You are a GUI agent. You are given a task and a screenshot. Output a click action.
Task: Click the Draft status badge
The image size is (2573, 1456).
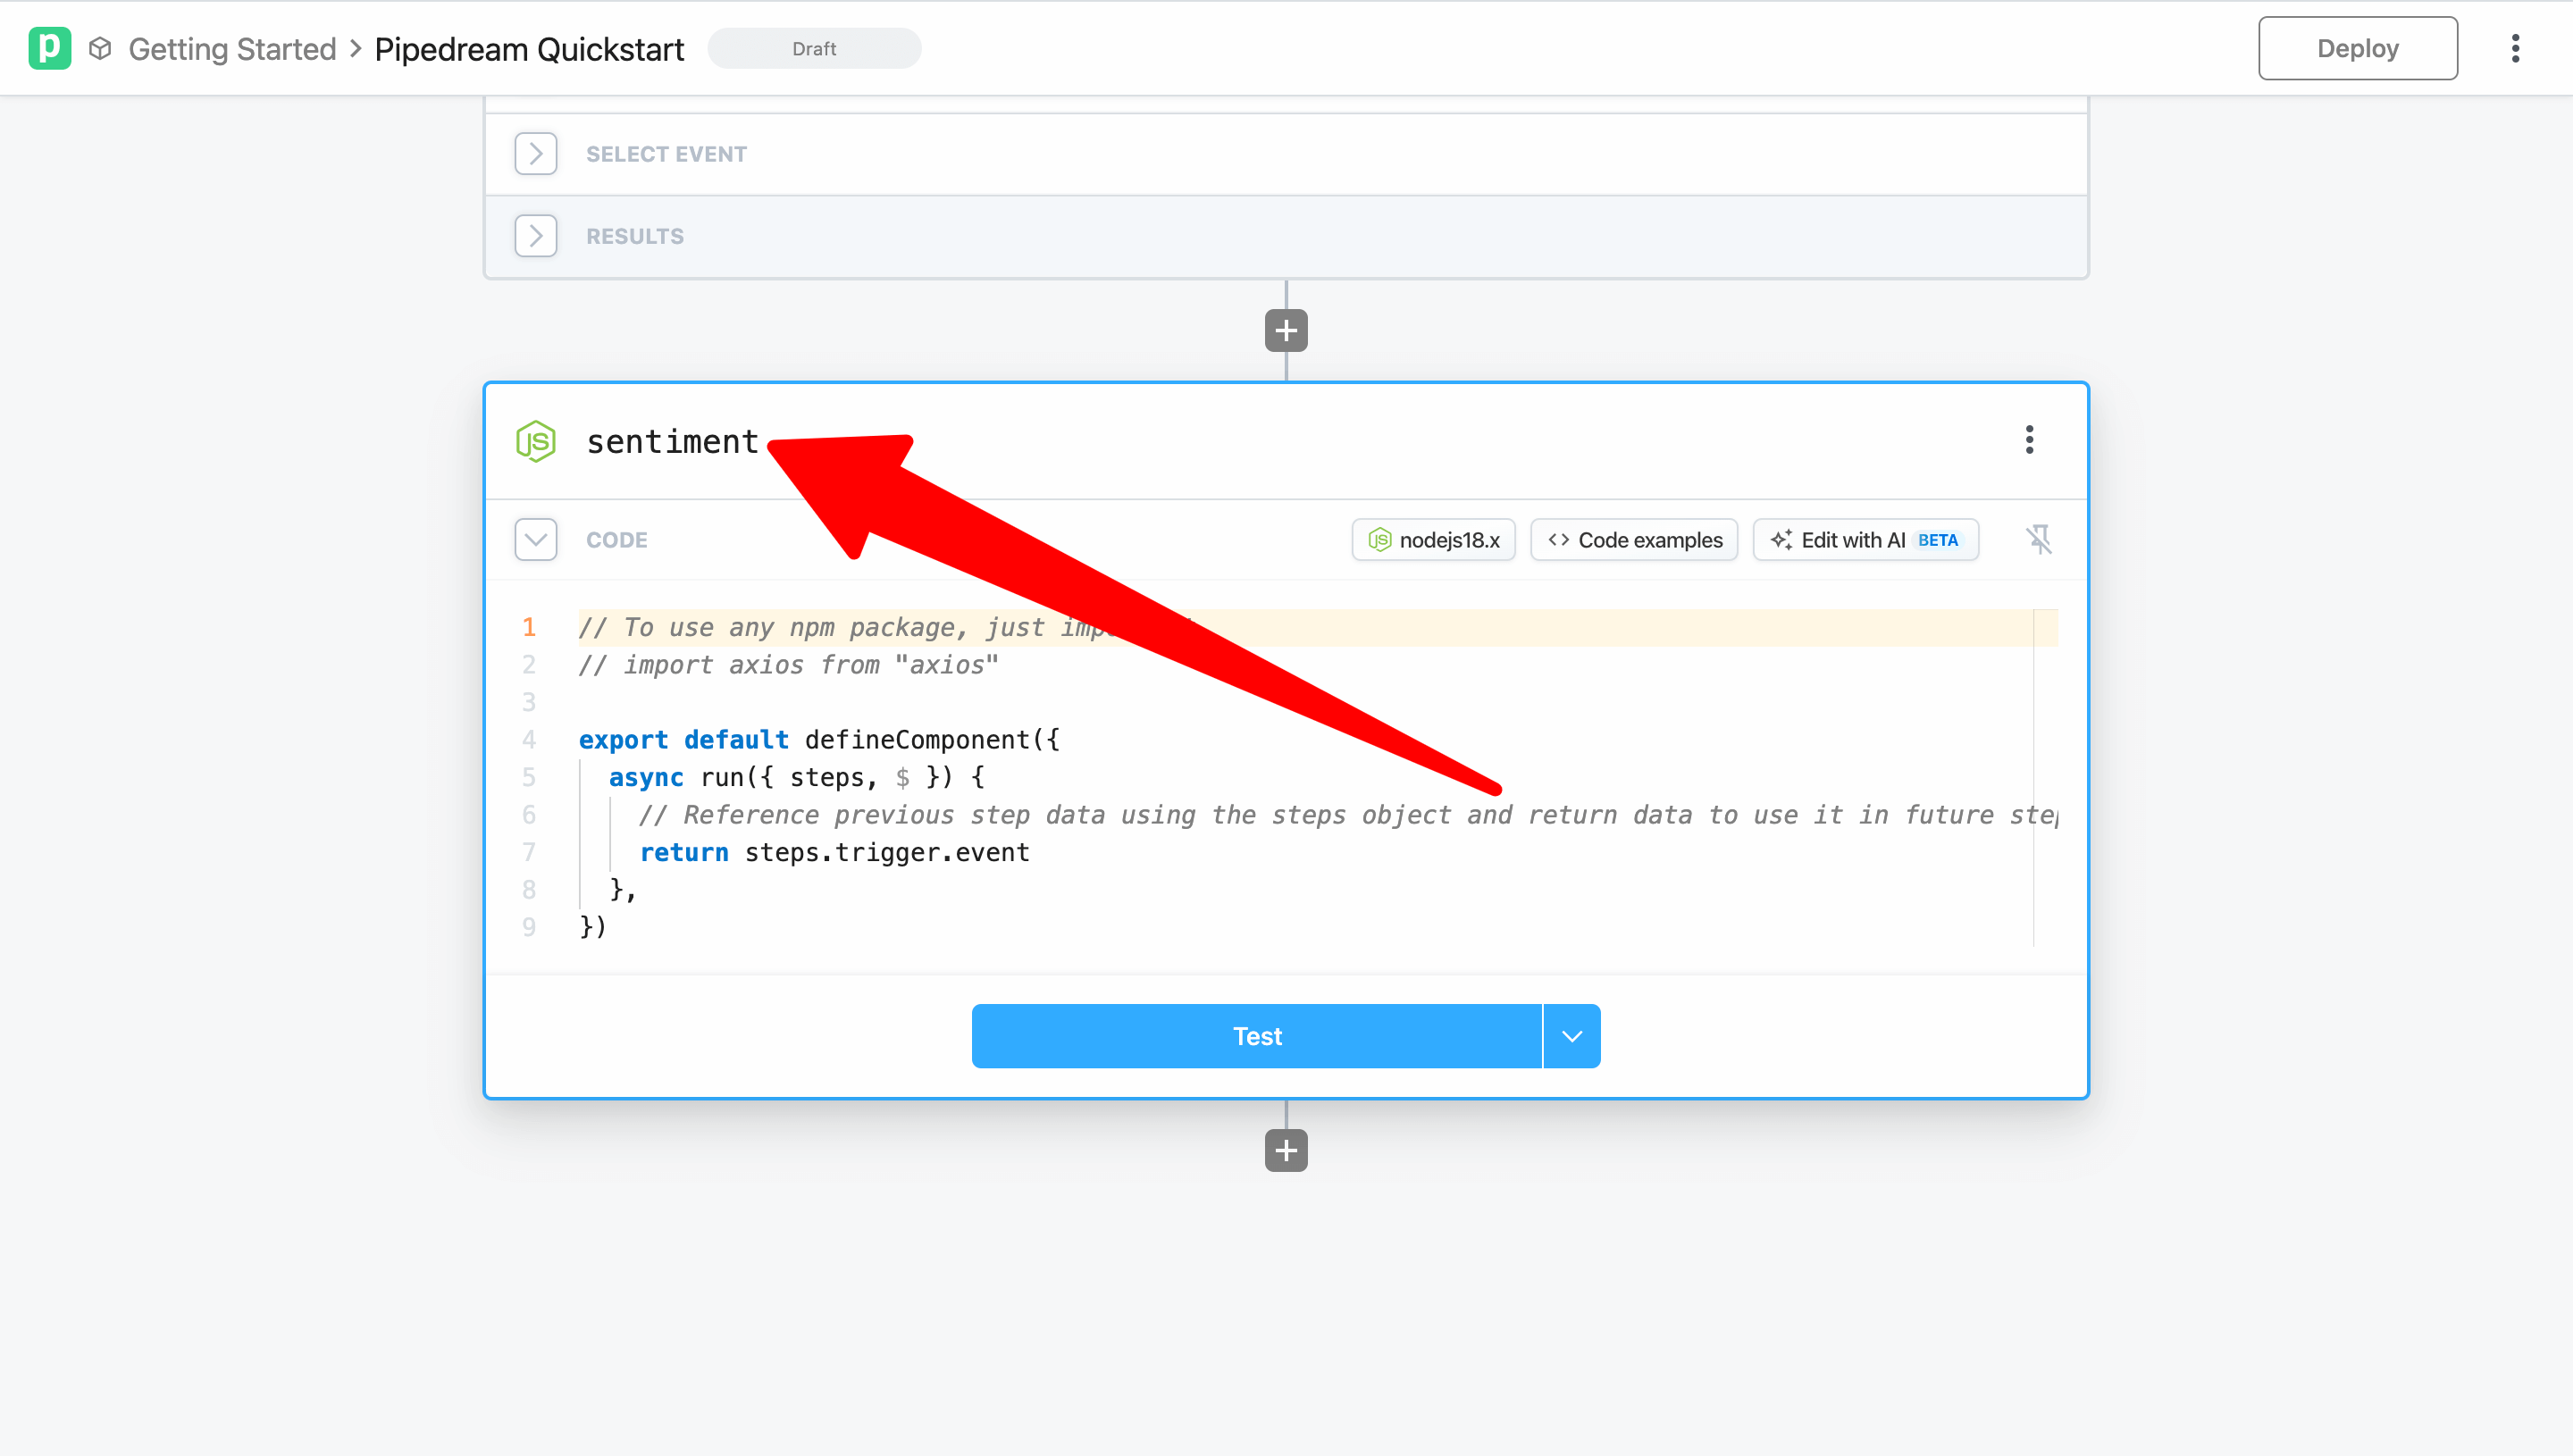pyautogui.click(x=814, y=48)
